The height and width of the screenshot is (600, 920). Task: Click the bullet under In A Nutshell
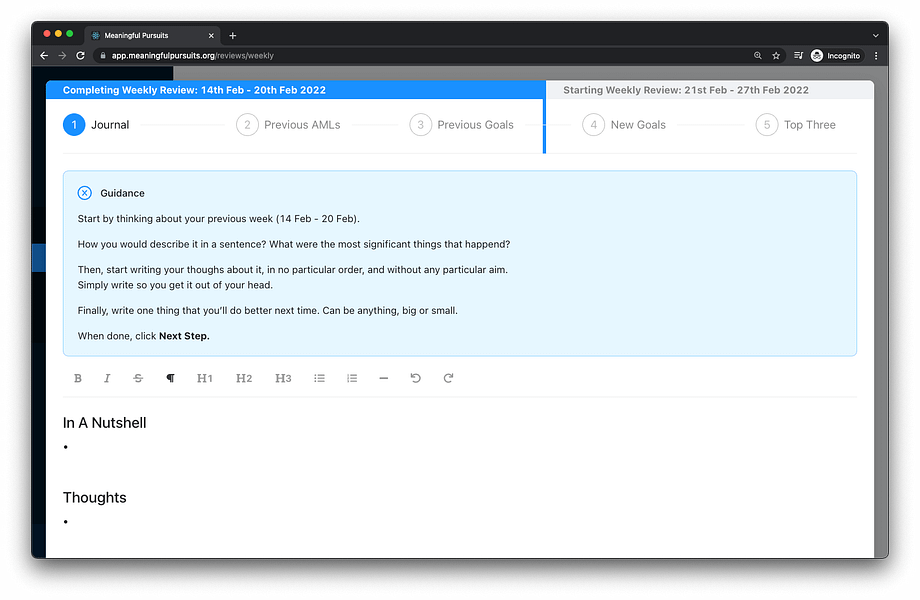click(x=66, y=448)
